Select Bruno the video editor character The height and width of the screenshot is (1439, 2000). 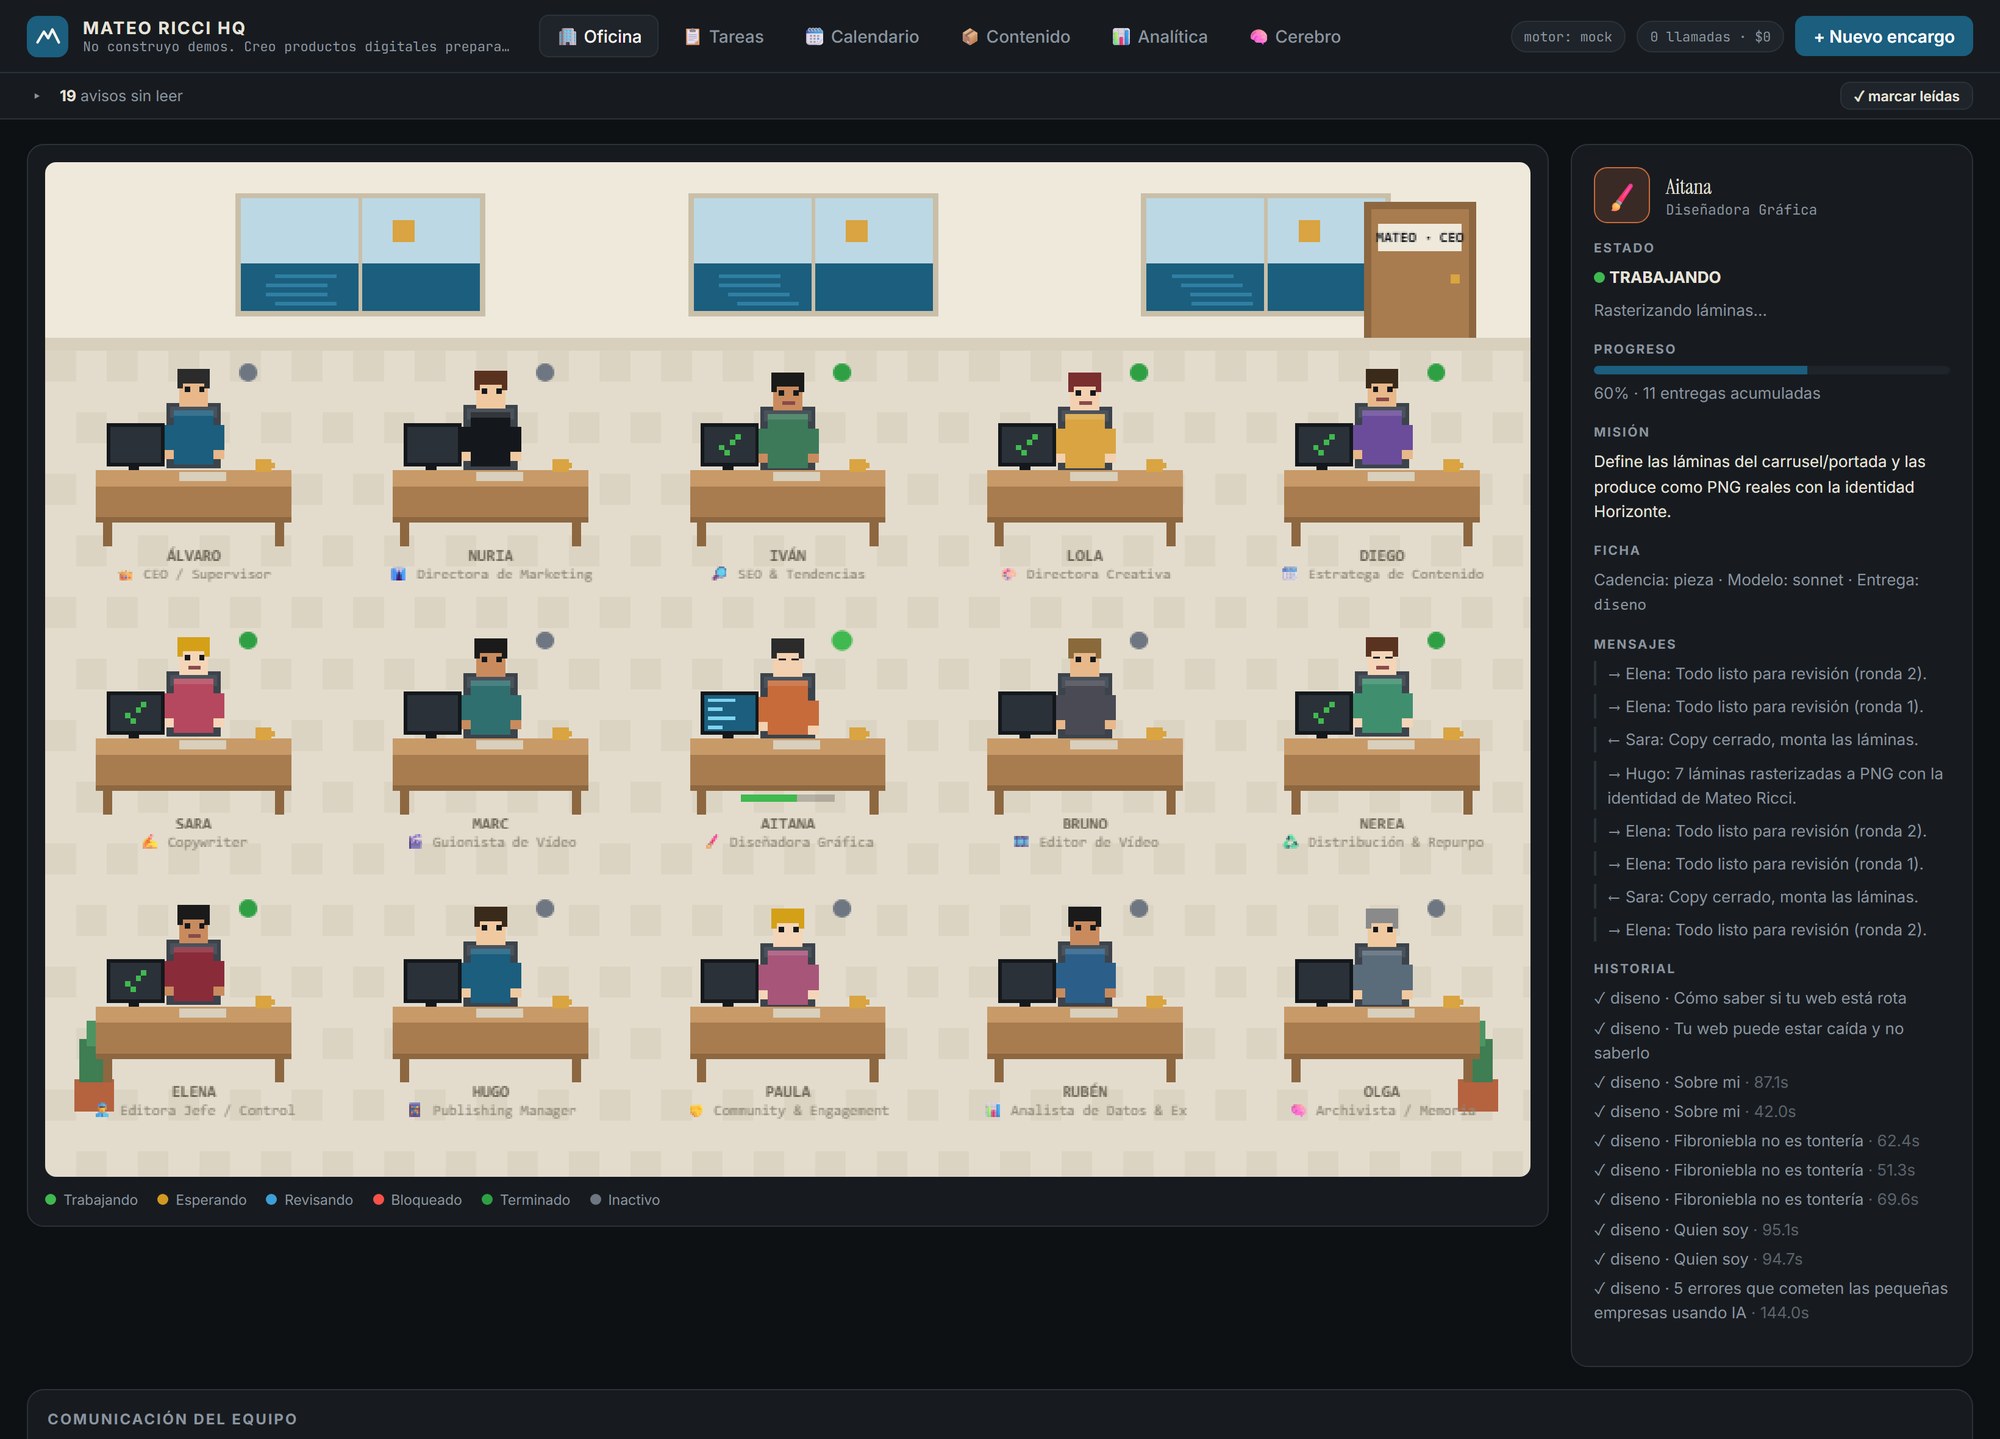coord(1085,687)
